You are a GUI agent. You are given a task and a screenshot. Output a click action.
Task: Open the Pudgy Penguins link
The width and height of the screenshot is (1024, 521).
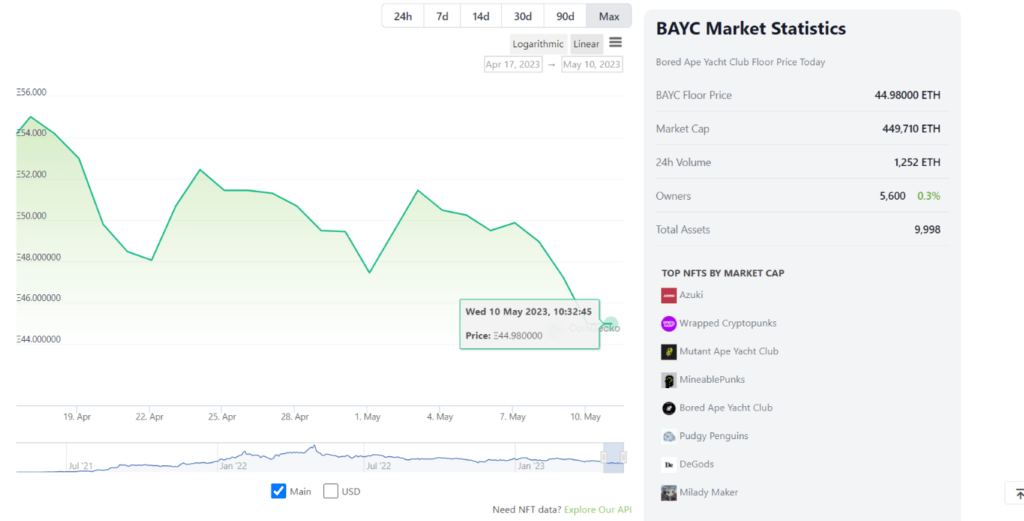[x=714, y=436]
